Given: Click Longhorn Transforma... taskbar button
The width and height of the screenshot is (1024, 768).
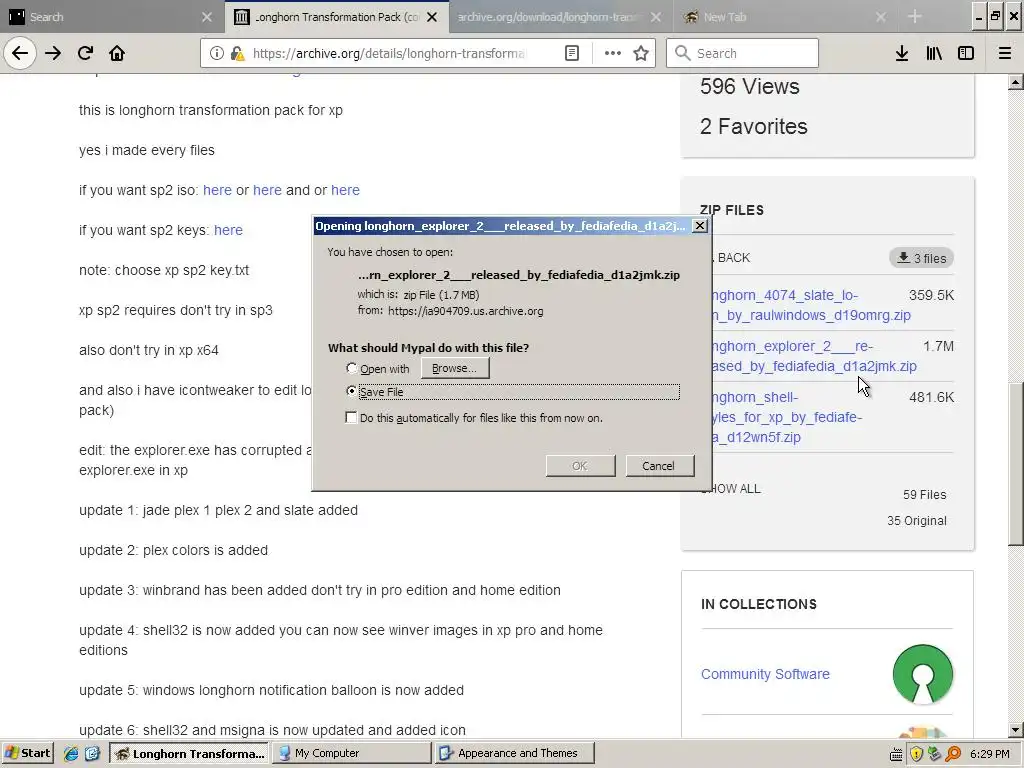Looking at the screenshot, I should pyautogui.click(x=189, y=753).
